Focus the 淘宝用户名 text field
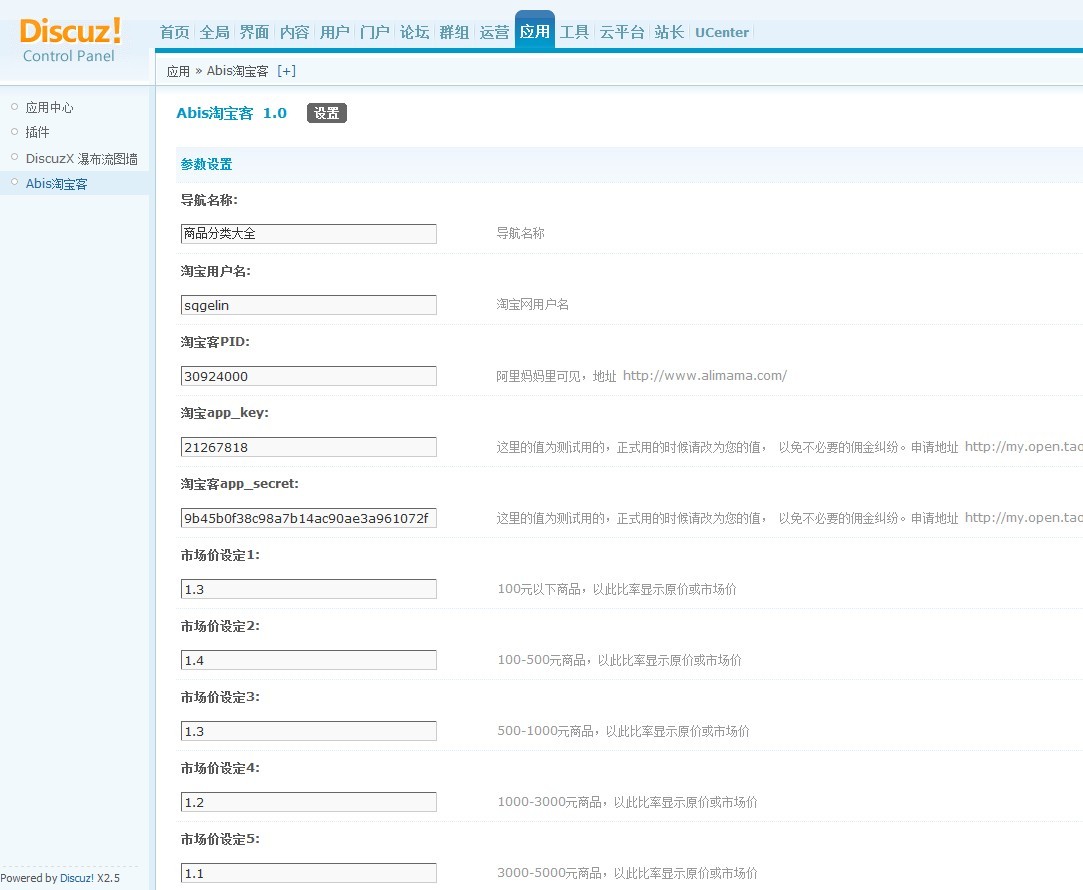1083x890 pixels. pyautogui.click(x=308, y=305)
